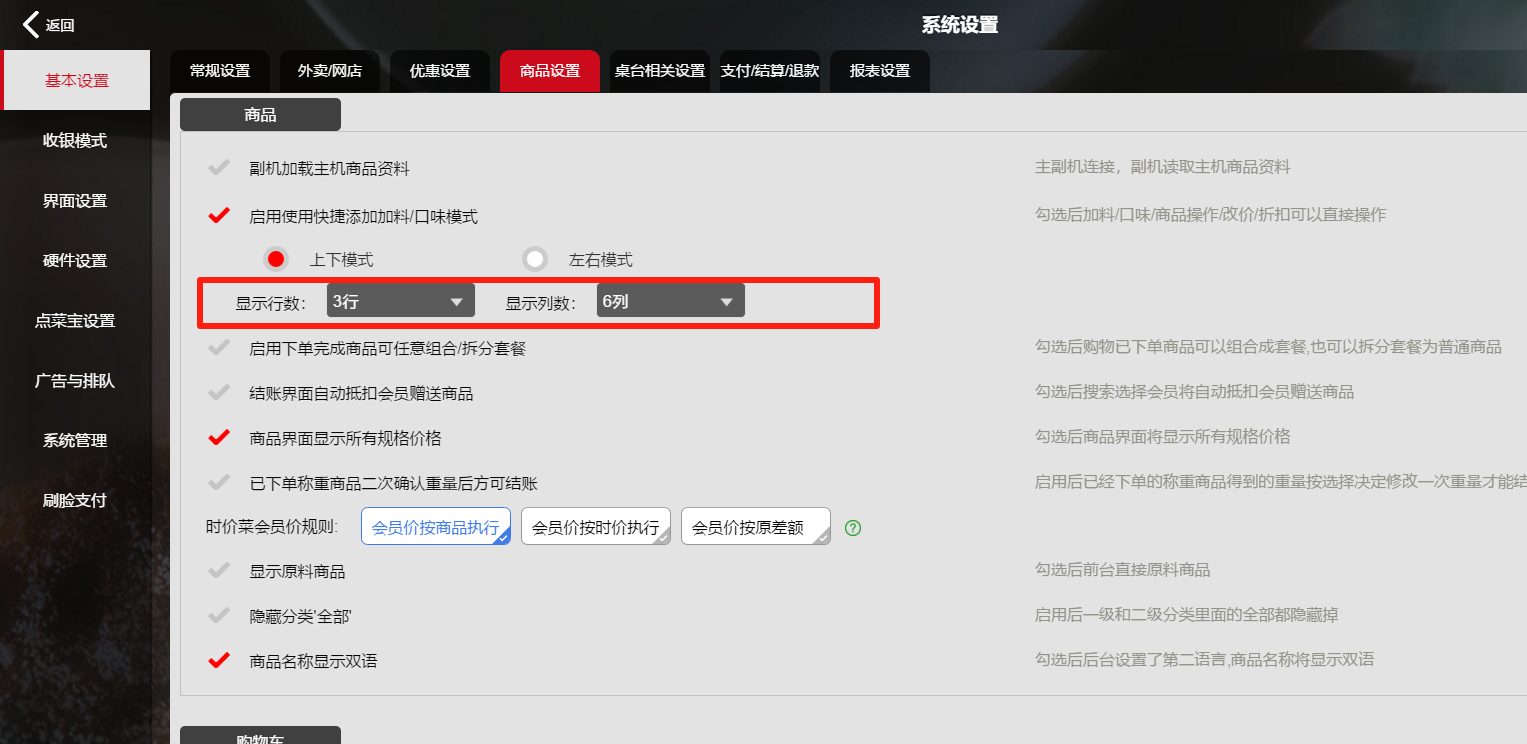This screenshot has height=744, width=1527.
Task: Open the 外卖/网店 tab
Action: pyautogui.click(x=330, y=71)
